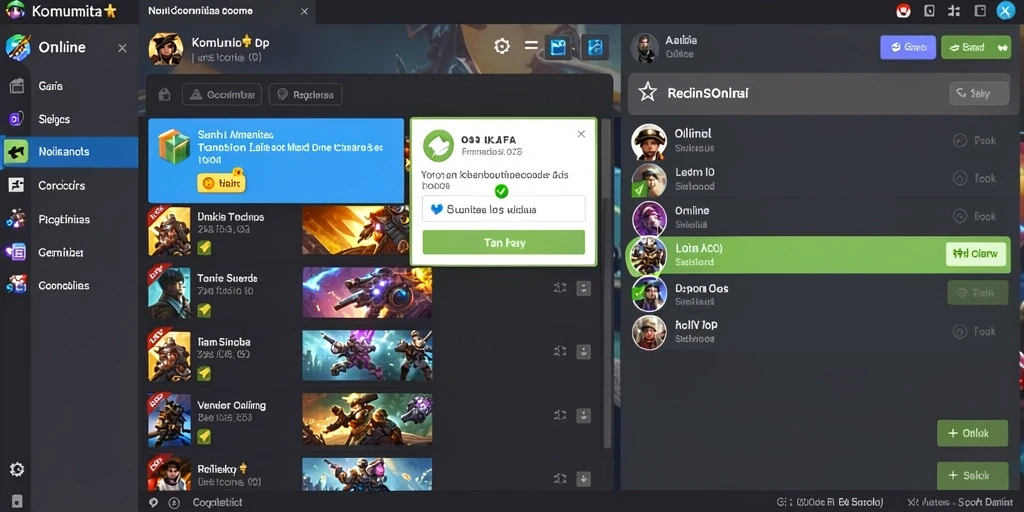Switch to the Regriatsa tab
This screenshot has height=512, width=1024.
tap(306, 95)
